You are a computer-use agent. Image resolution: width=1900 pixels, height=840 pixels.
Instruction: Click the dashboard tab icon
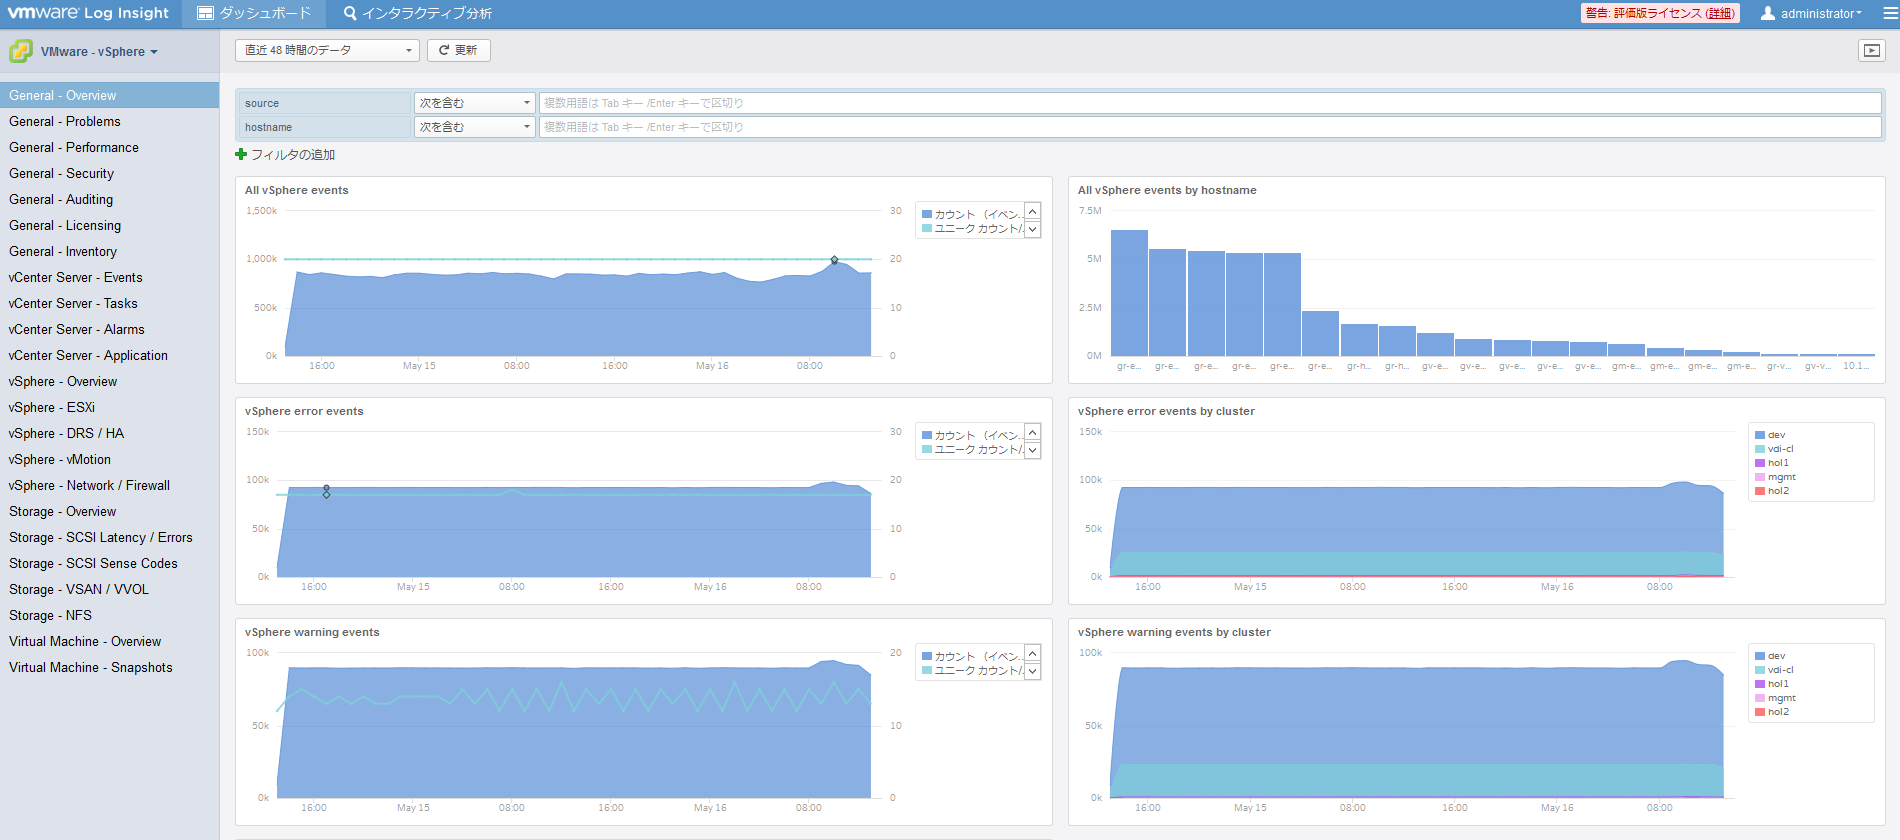[205, 13]
